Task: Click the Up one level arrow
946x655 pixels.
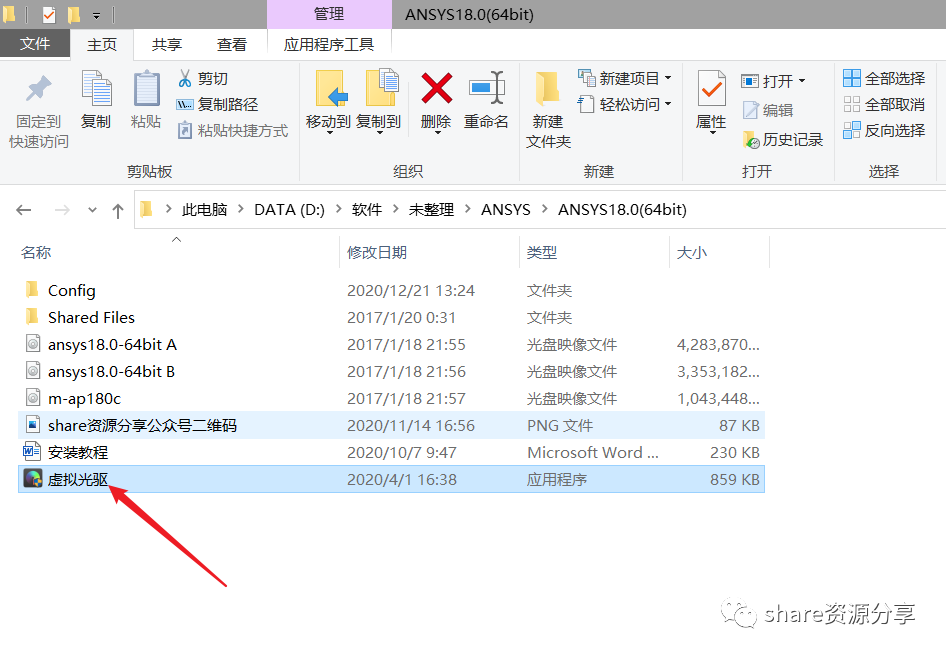Action: point(118,210)
